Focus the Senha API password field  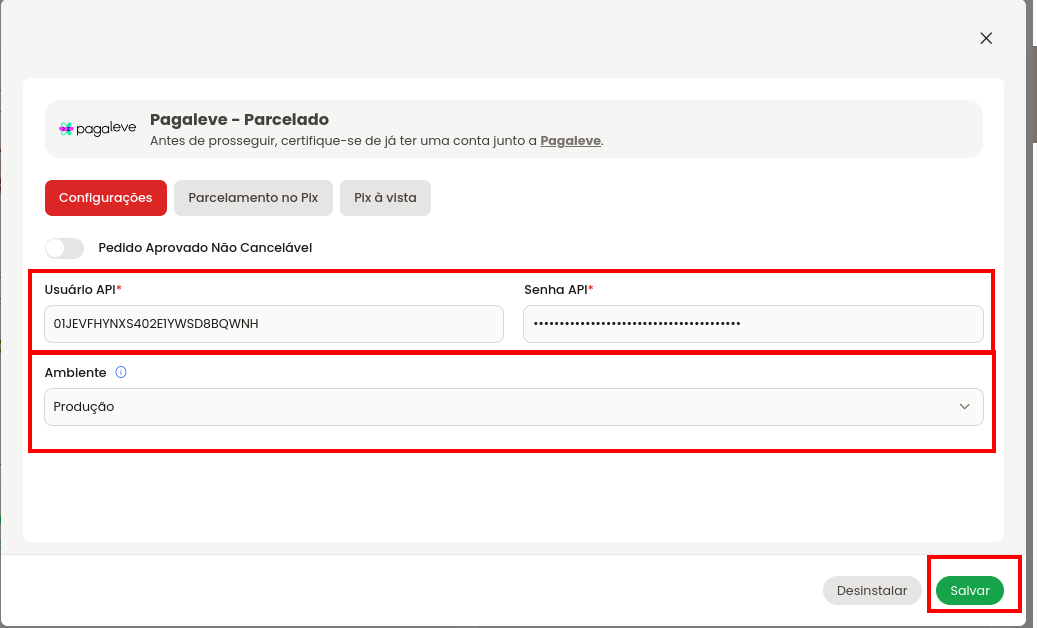753,324
